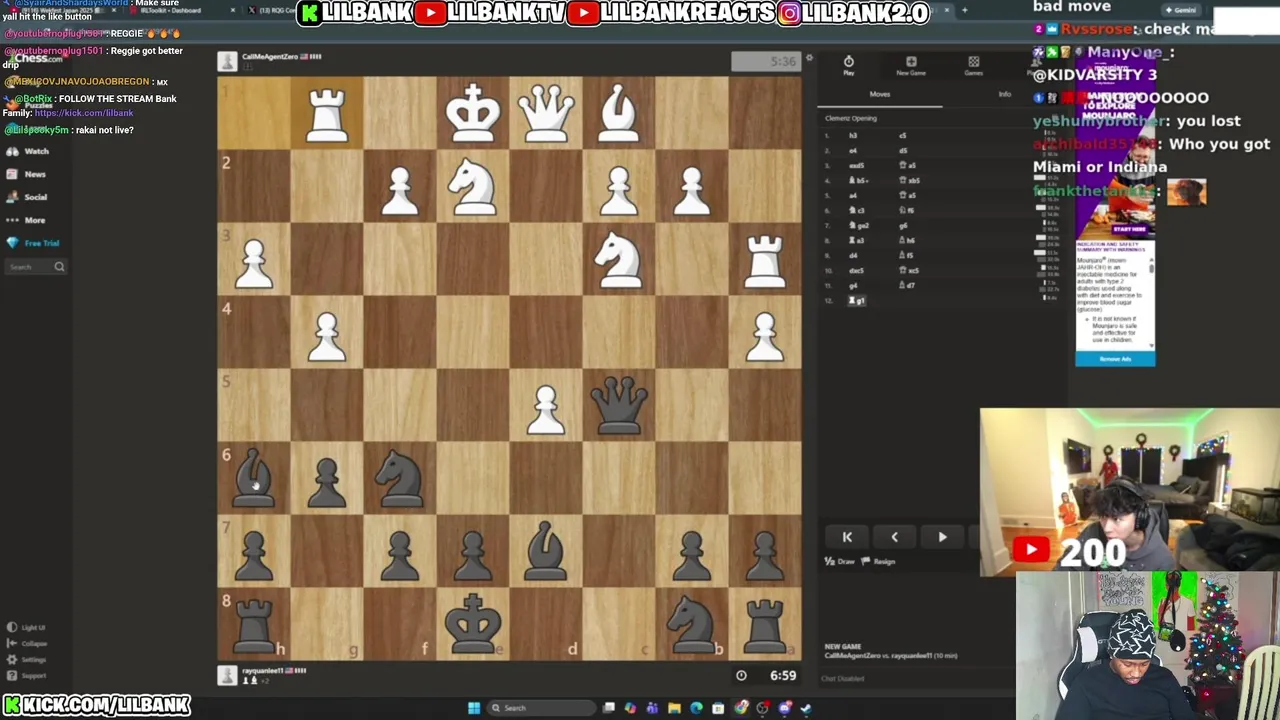This screenshot has width=1280, height=720.
Task: Open the kick.com/lilbank link in chat
Action: 84,113
